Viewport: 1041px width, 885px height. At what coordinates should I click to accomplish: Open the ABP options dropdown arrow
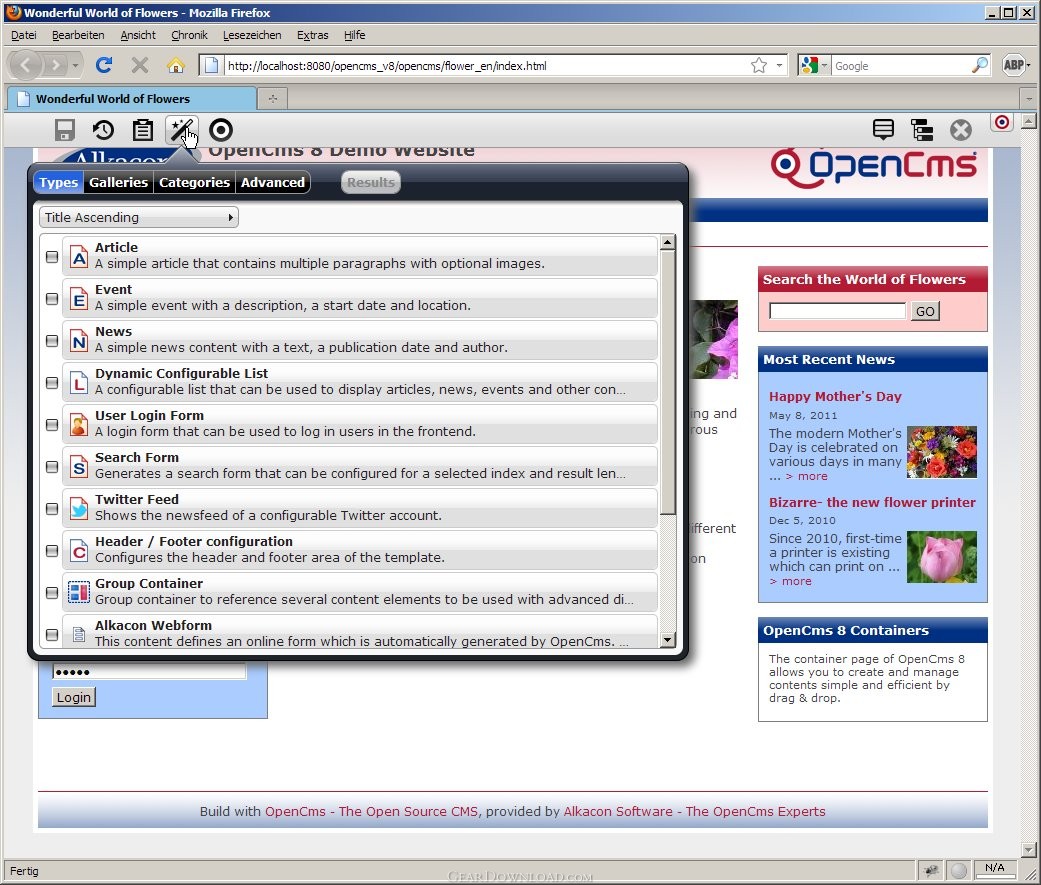(x=1028, y=65)
